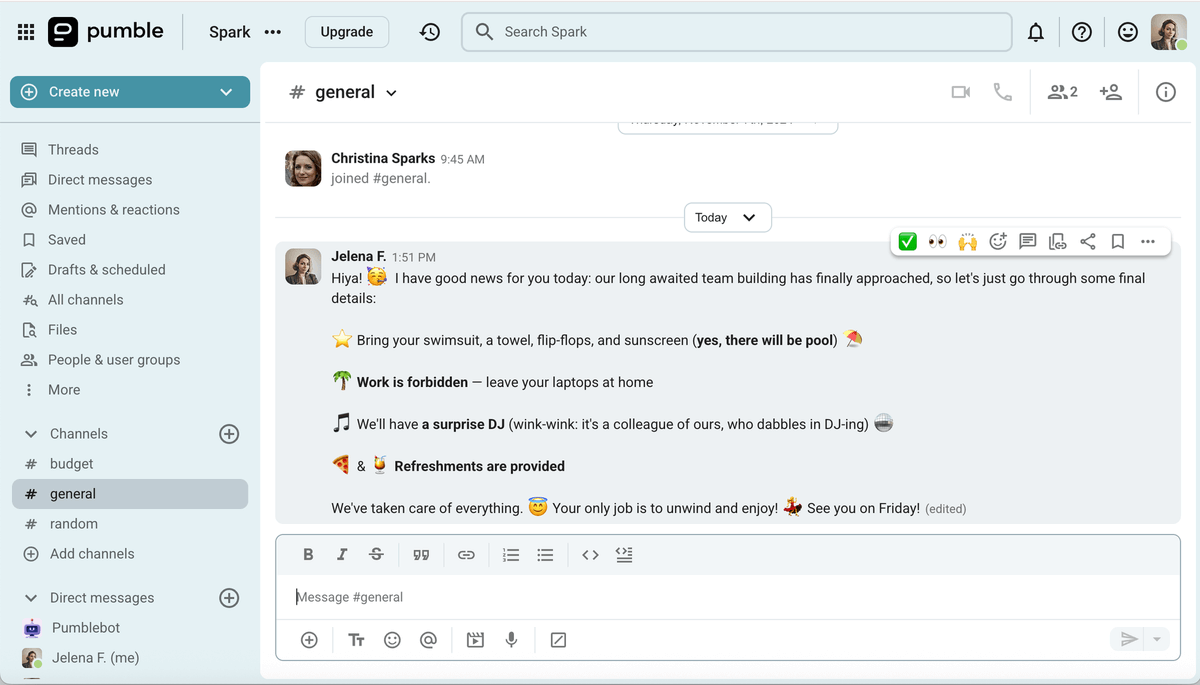Copy link to Jelena's message
Screen dimensions: 1200x685
[x=1057, y=241]
